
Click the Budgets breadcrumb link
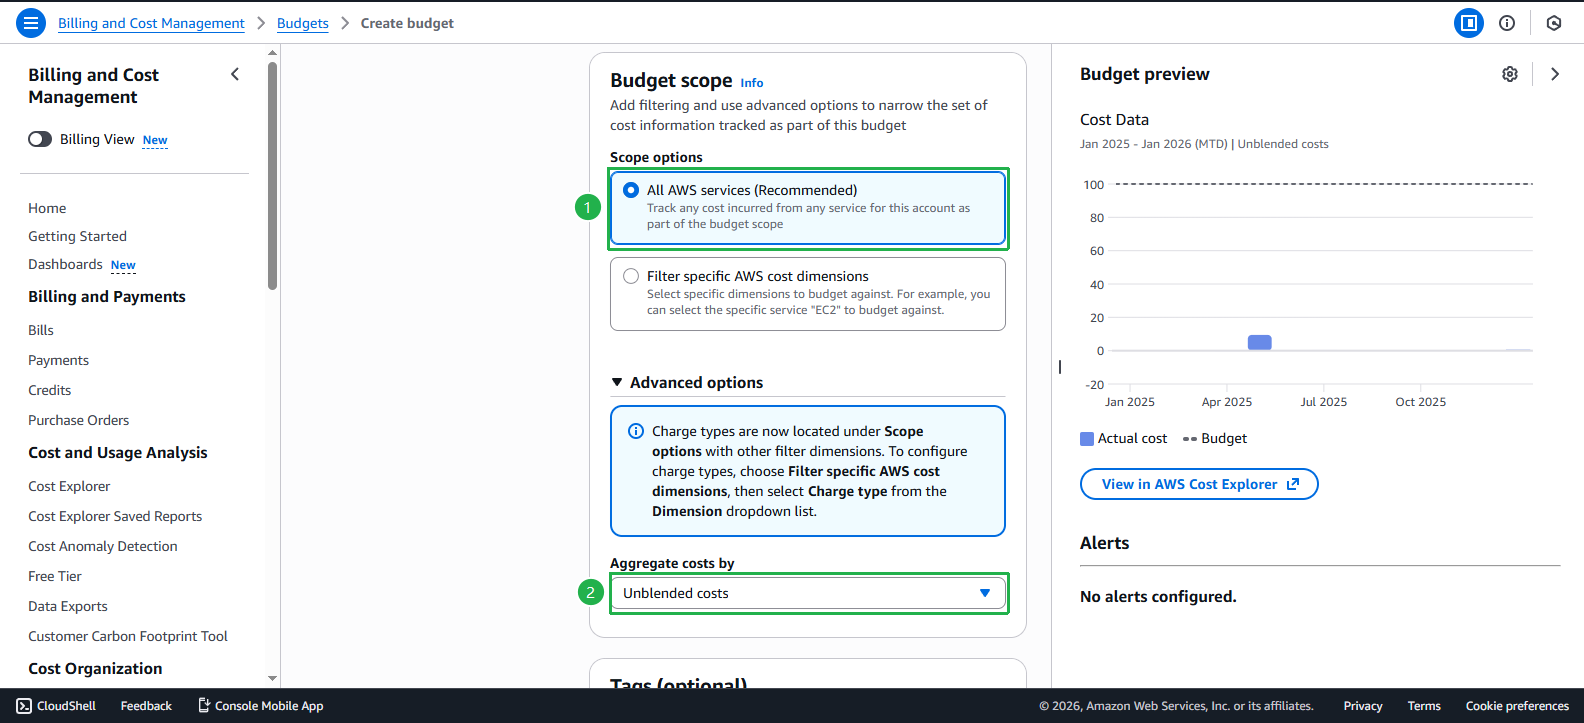303,23
